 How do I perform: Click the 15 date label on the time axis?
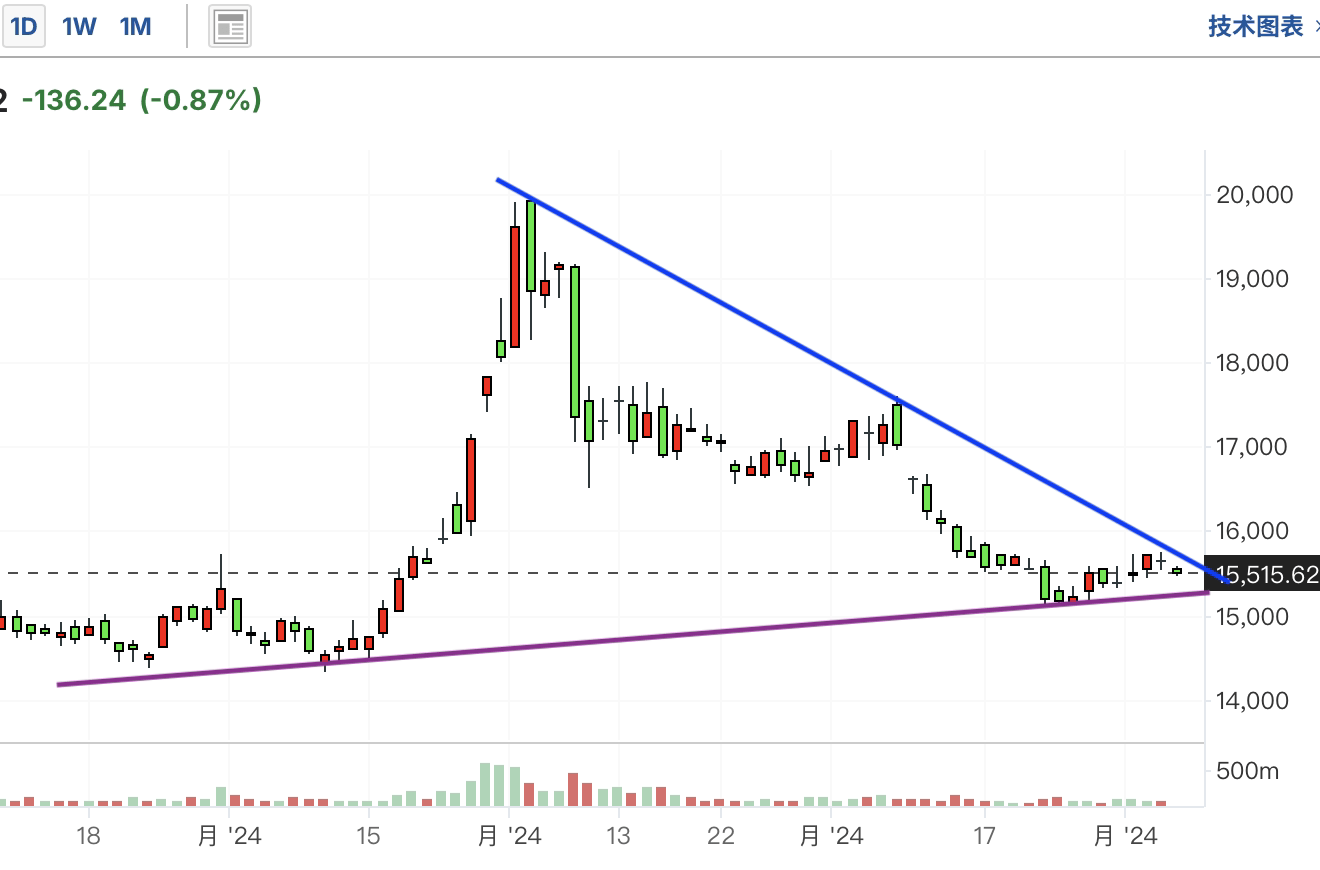(x=368, y=835)
